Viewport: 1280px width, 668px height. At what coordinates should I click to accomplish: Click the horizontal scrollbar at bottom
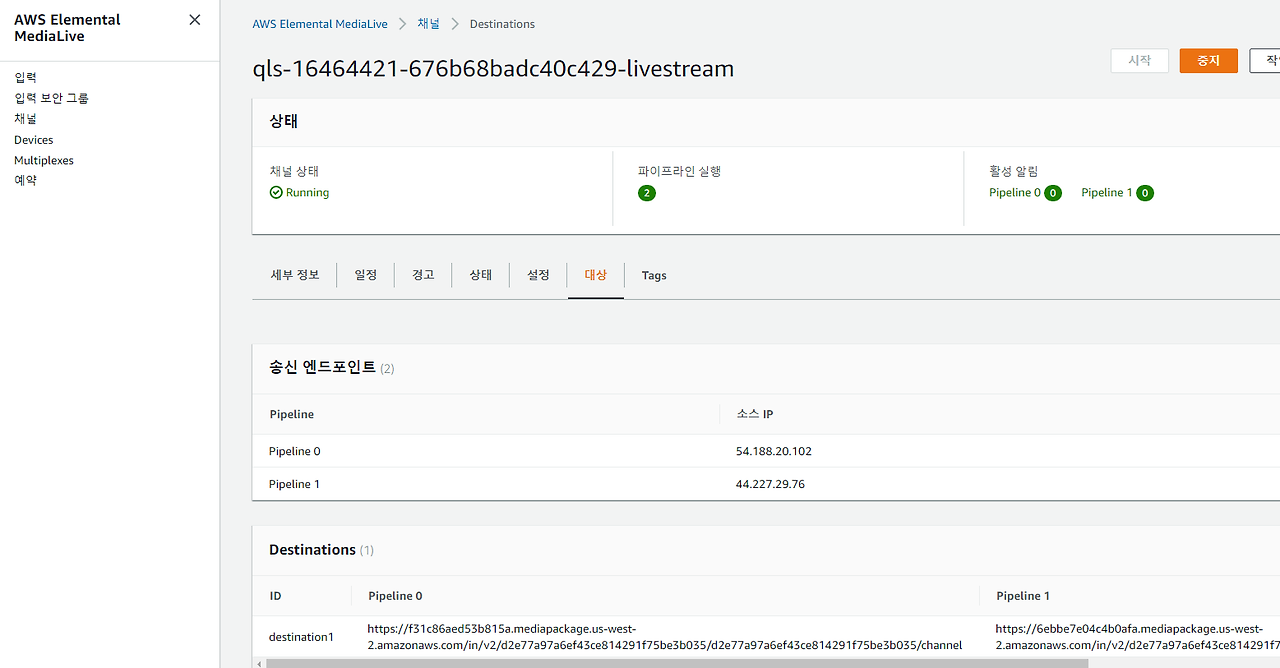tap(677, 663)
